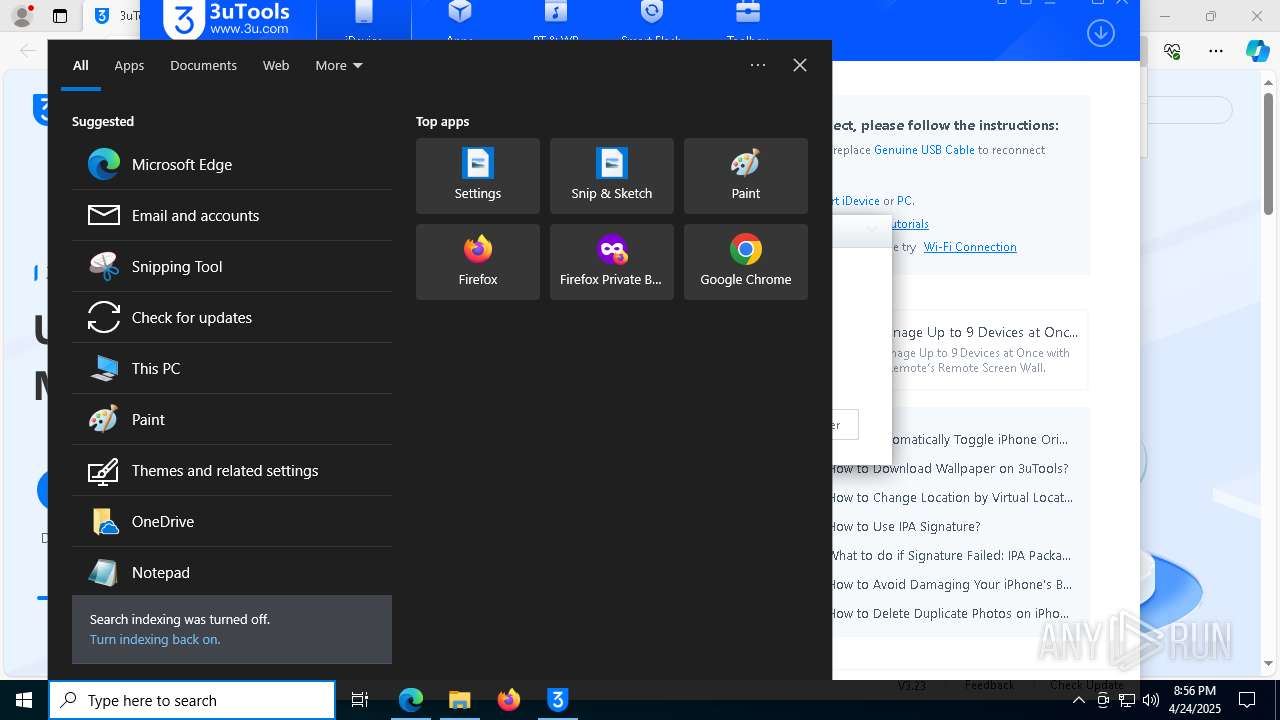The image size is (1280, 720).
Task: Open Settings tile in Top apps
Action: point(478,176)
